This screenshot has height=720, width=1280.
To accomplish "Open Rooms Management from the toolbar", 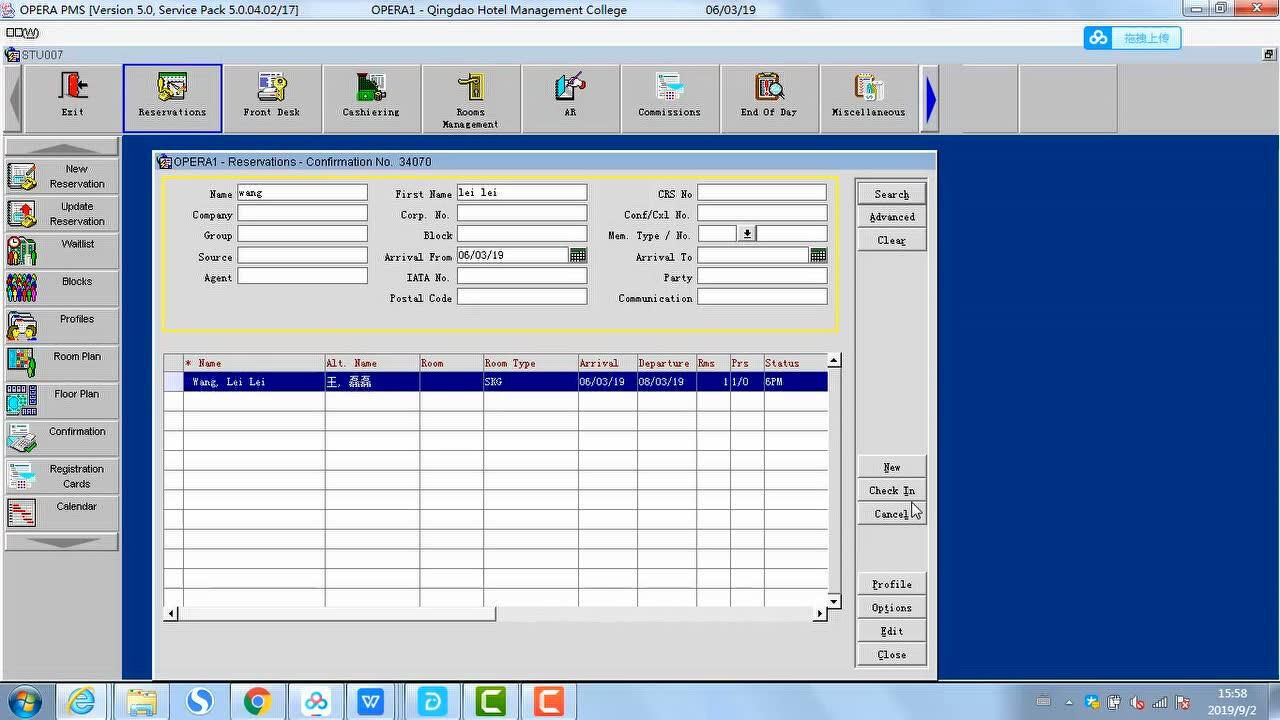I will (470, 98).
